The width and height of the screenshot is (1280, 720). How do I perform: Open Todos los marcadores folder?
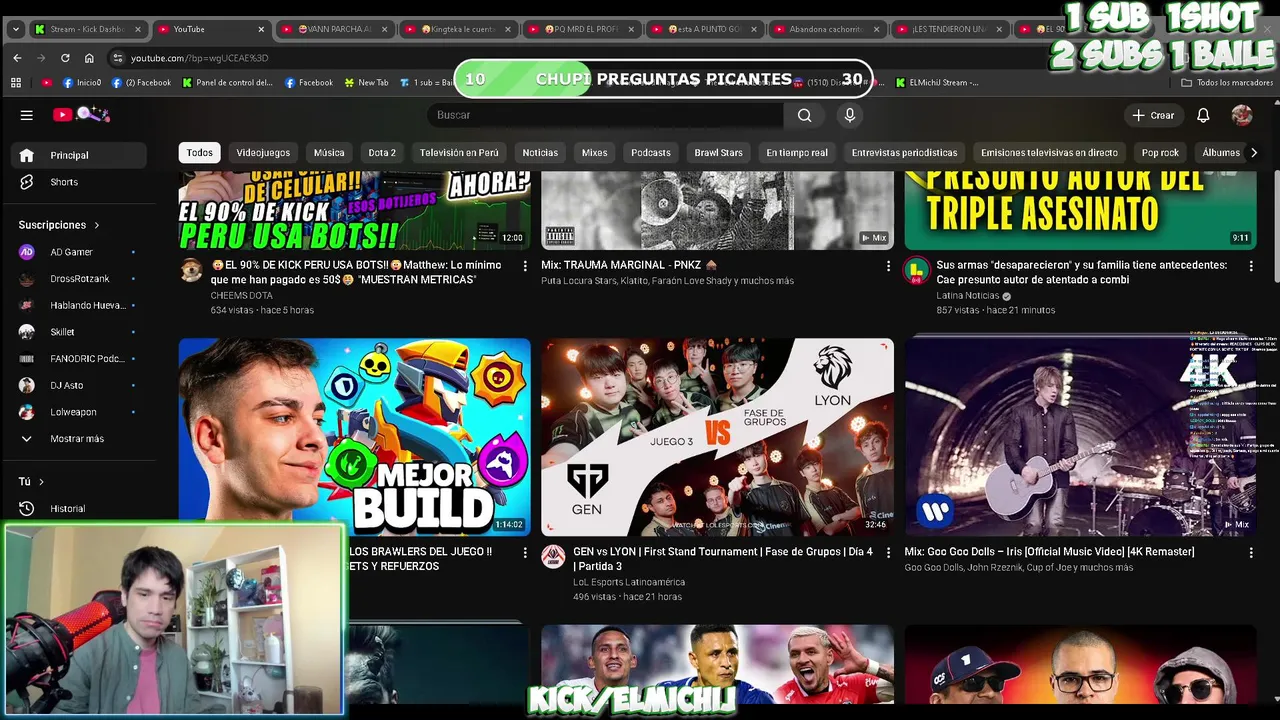click(x=1227, y=83)
